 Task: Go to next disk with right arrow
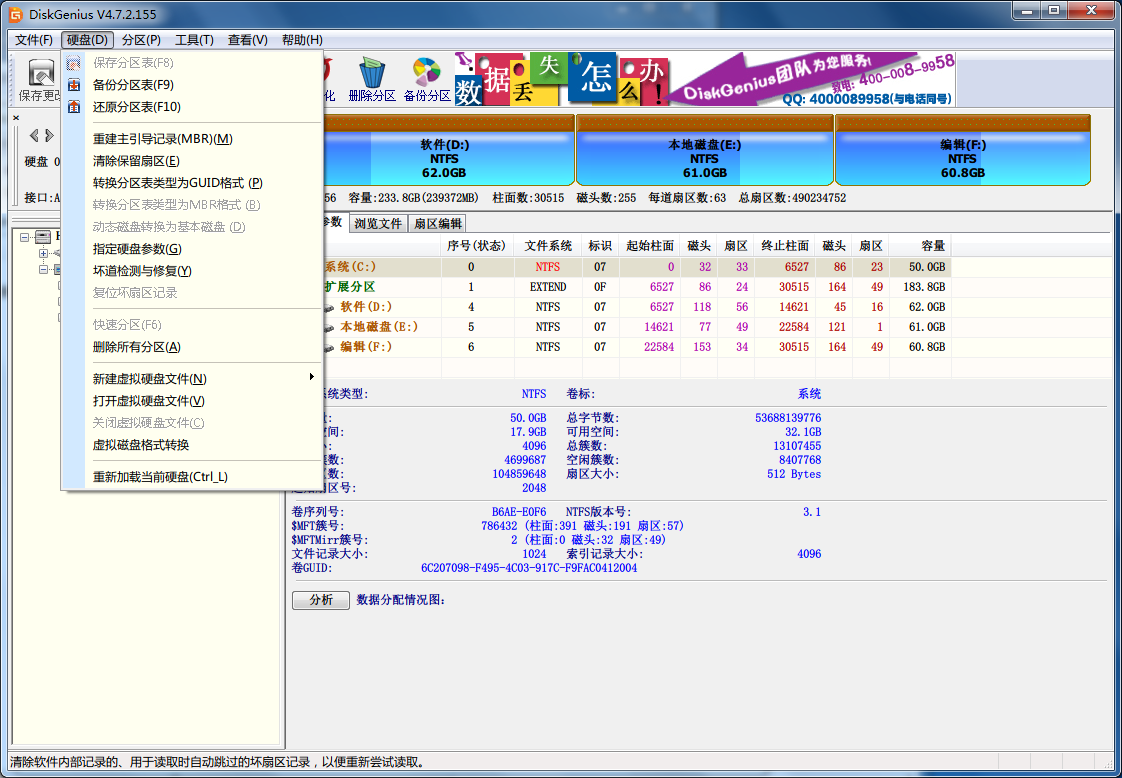(x=49, y=136)
